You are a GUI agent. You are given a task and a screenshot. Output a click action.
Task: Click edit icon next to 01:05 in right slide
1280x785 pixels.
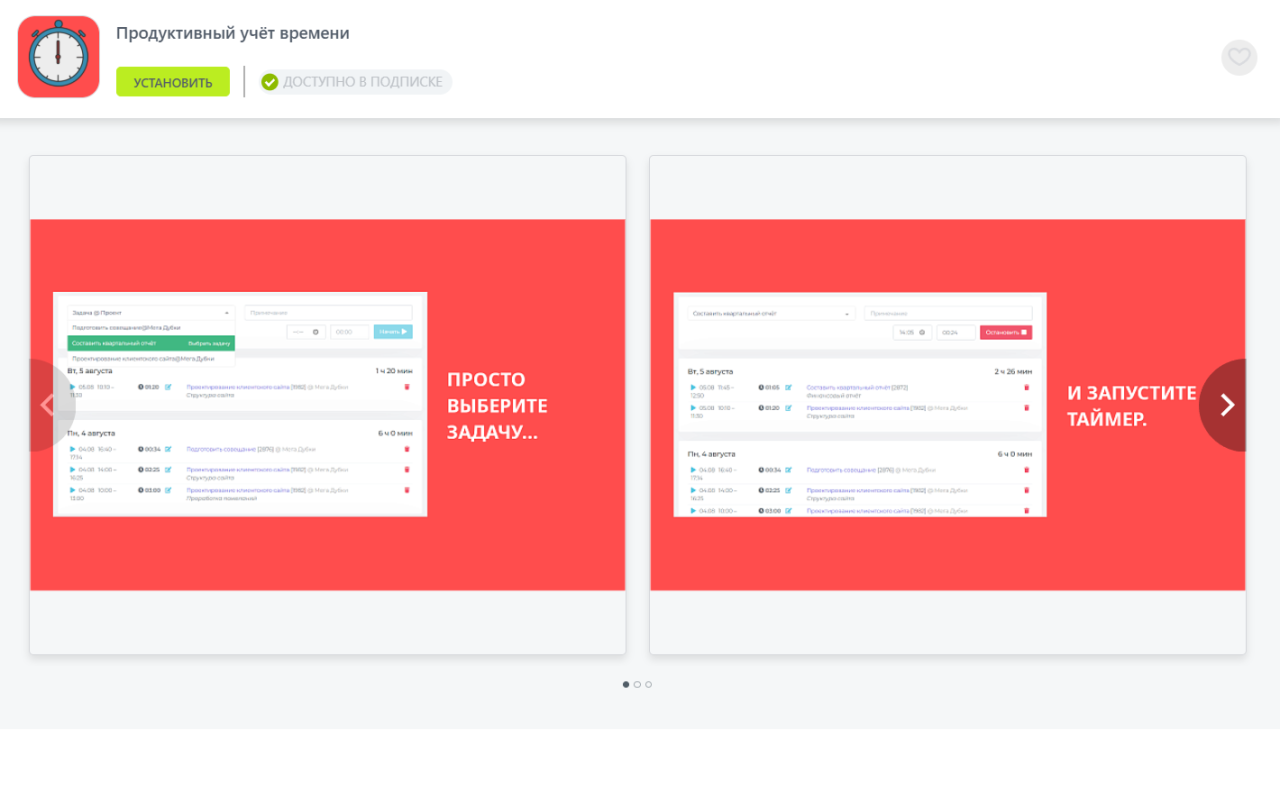pyautogui.click(x=788, y=387)
